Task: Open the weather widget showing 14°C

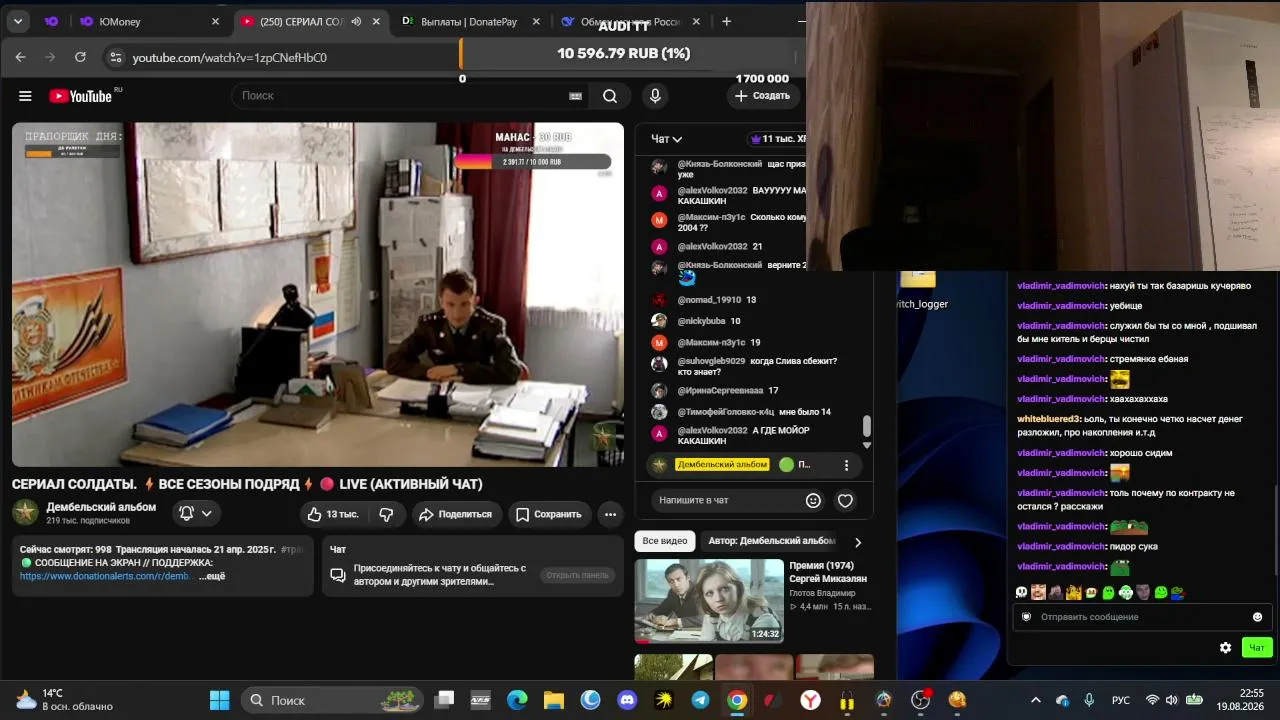Action: (65, 700)
